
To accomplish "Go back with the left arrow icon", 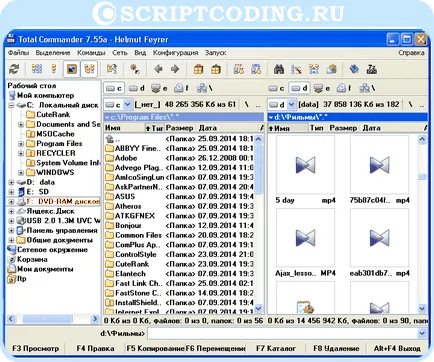I will (158, 69).
